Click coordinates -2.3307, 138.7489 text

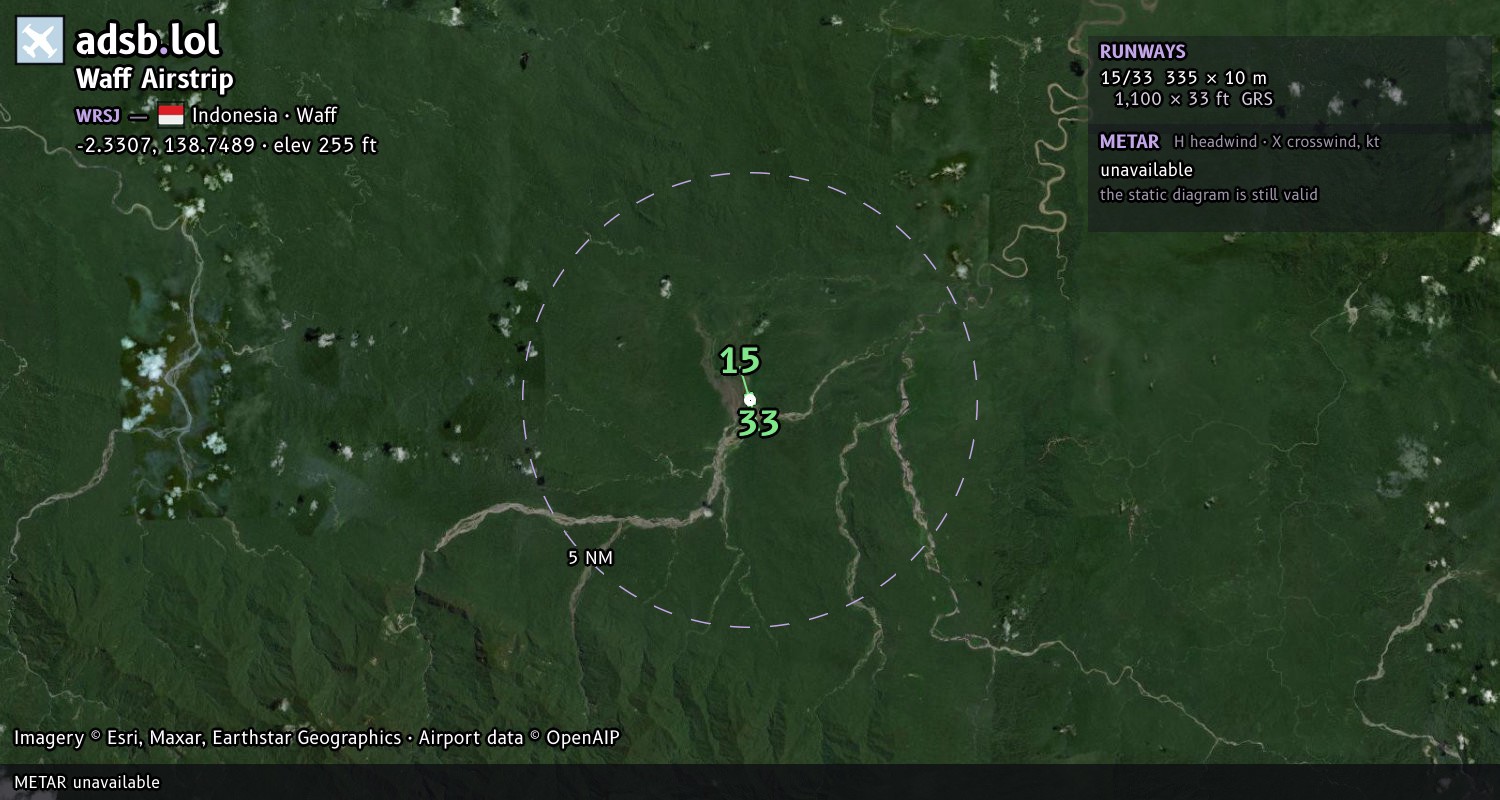pyautogui.click(x=166, y=145)
